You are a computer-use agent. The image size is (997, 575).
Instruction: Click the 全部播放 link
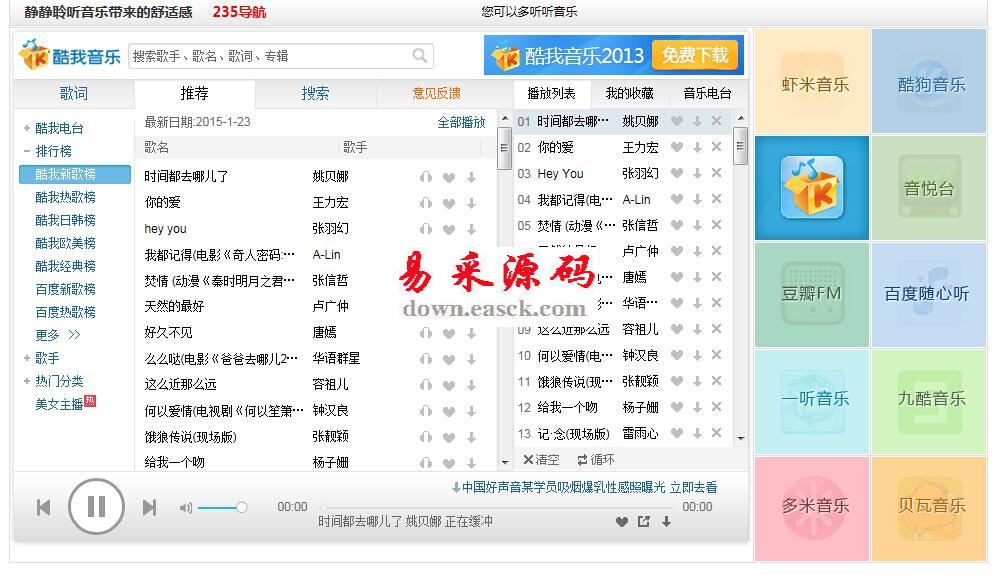(461, 122)
